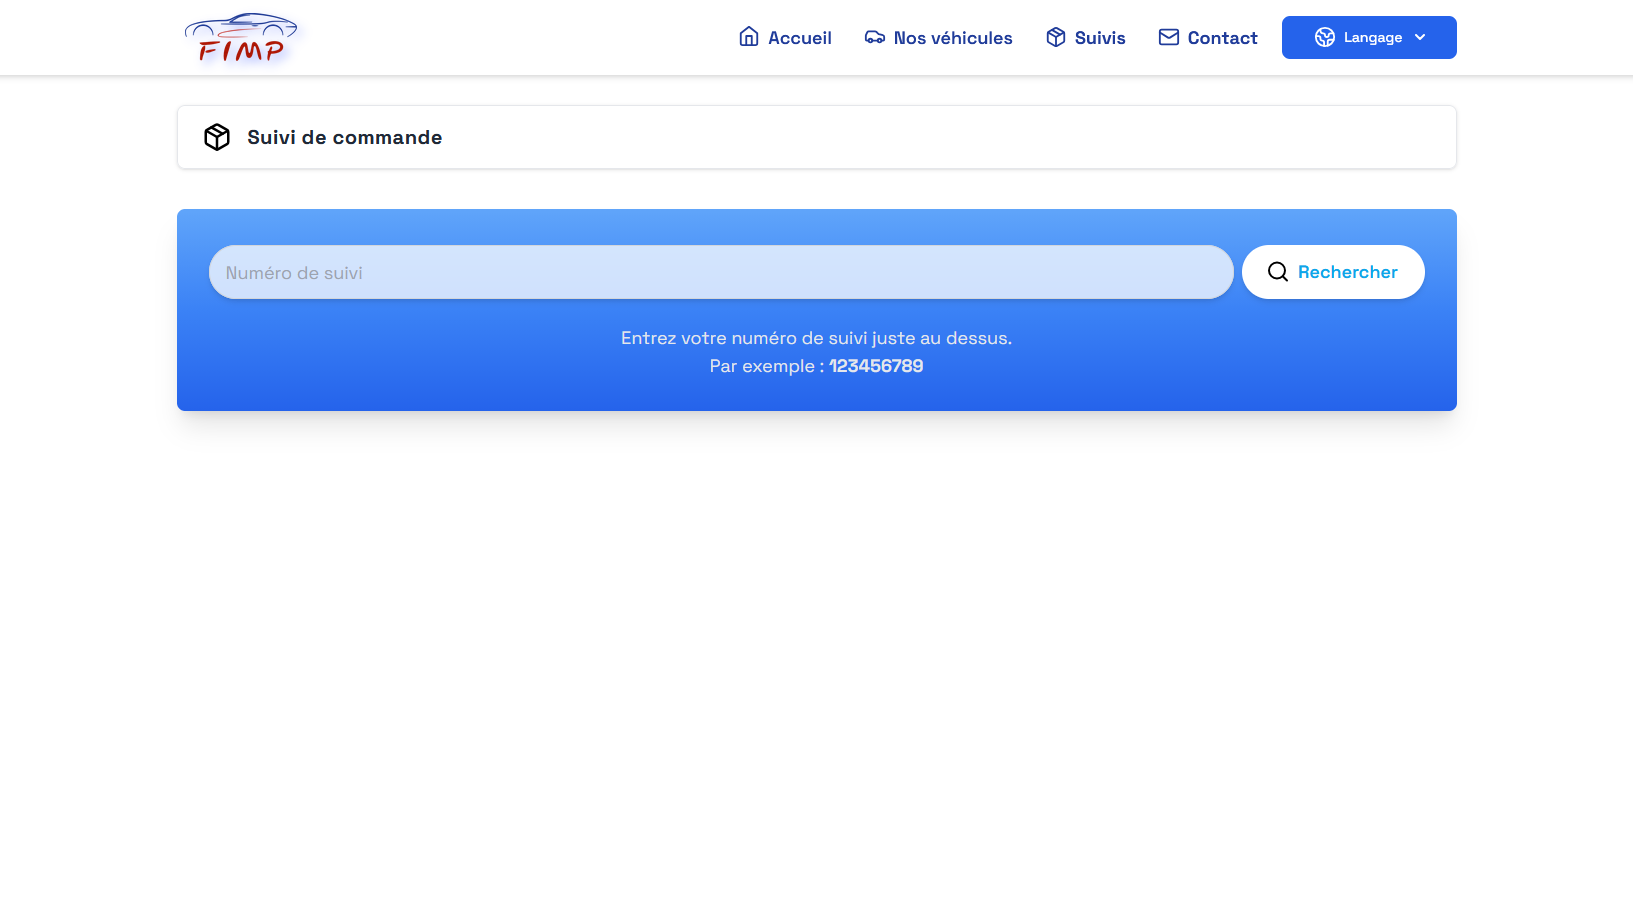Image resolution: width=1633 pixels, height=908 pixels.
Task: Click the globe icon in Langage button
Action: click(x=1324, y=37)
